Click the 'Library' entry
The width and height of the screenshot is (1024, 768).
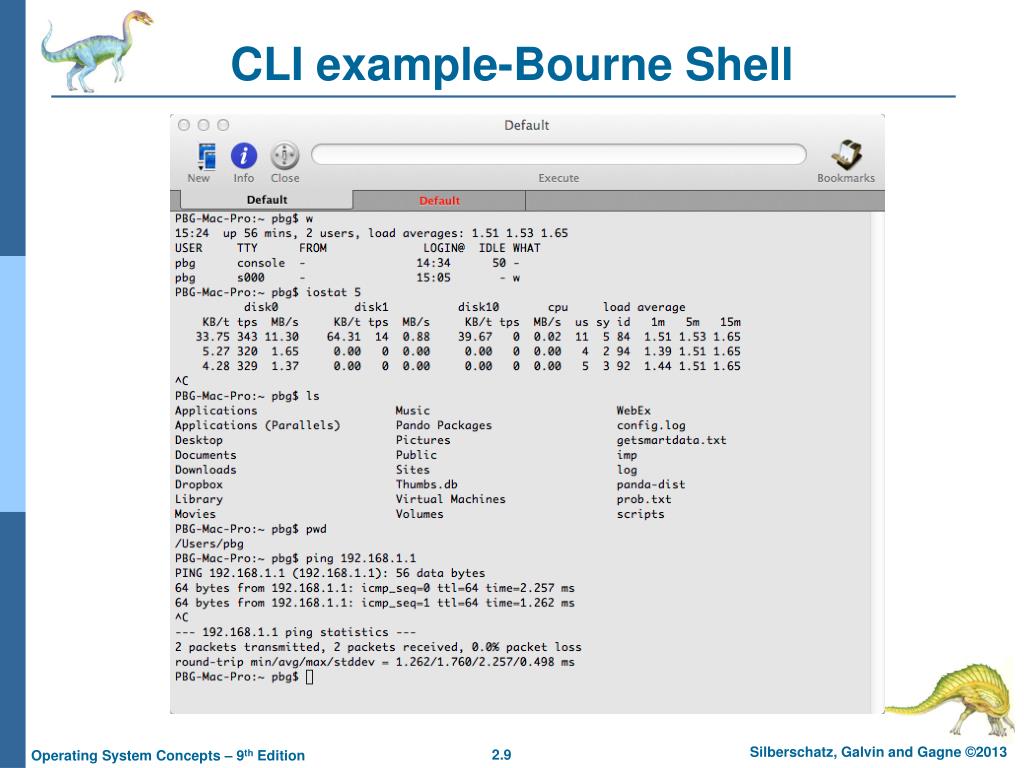point(199,499)
